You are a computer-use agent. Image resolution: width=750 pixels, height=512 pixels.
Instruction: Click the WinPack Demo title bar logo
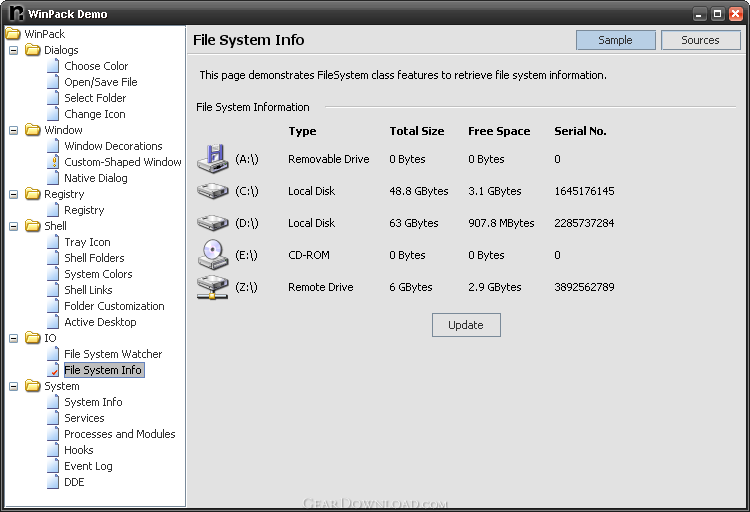pyautogui.click(x=16, y=13)
